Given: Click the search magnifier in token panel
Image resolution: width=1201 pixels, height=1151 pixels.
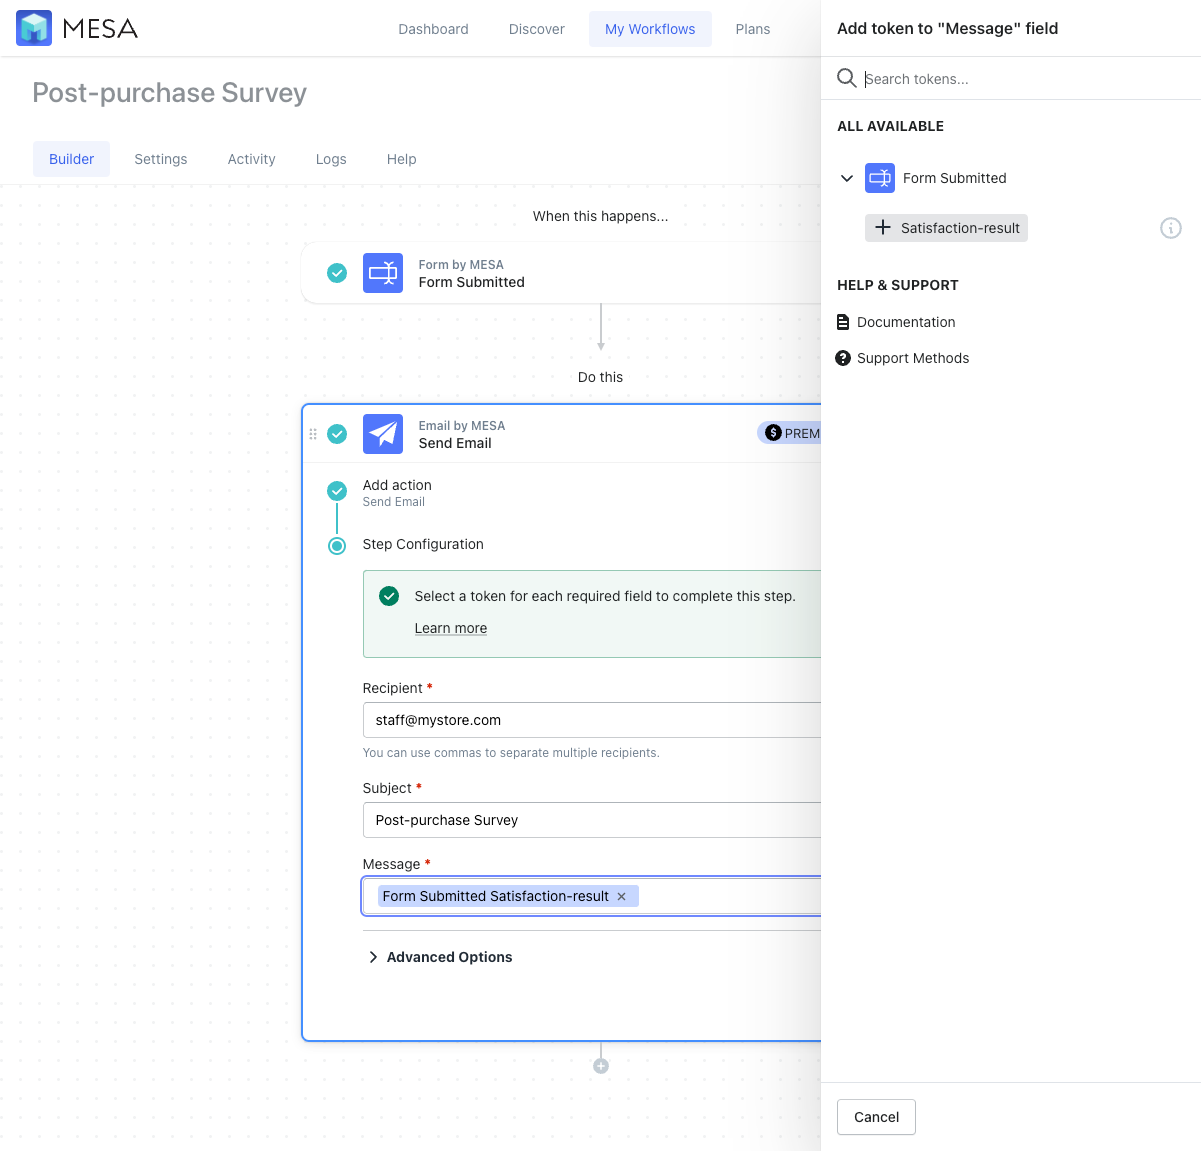Looking at the screenshot, I should [846, 78].
